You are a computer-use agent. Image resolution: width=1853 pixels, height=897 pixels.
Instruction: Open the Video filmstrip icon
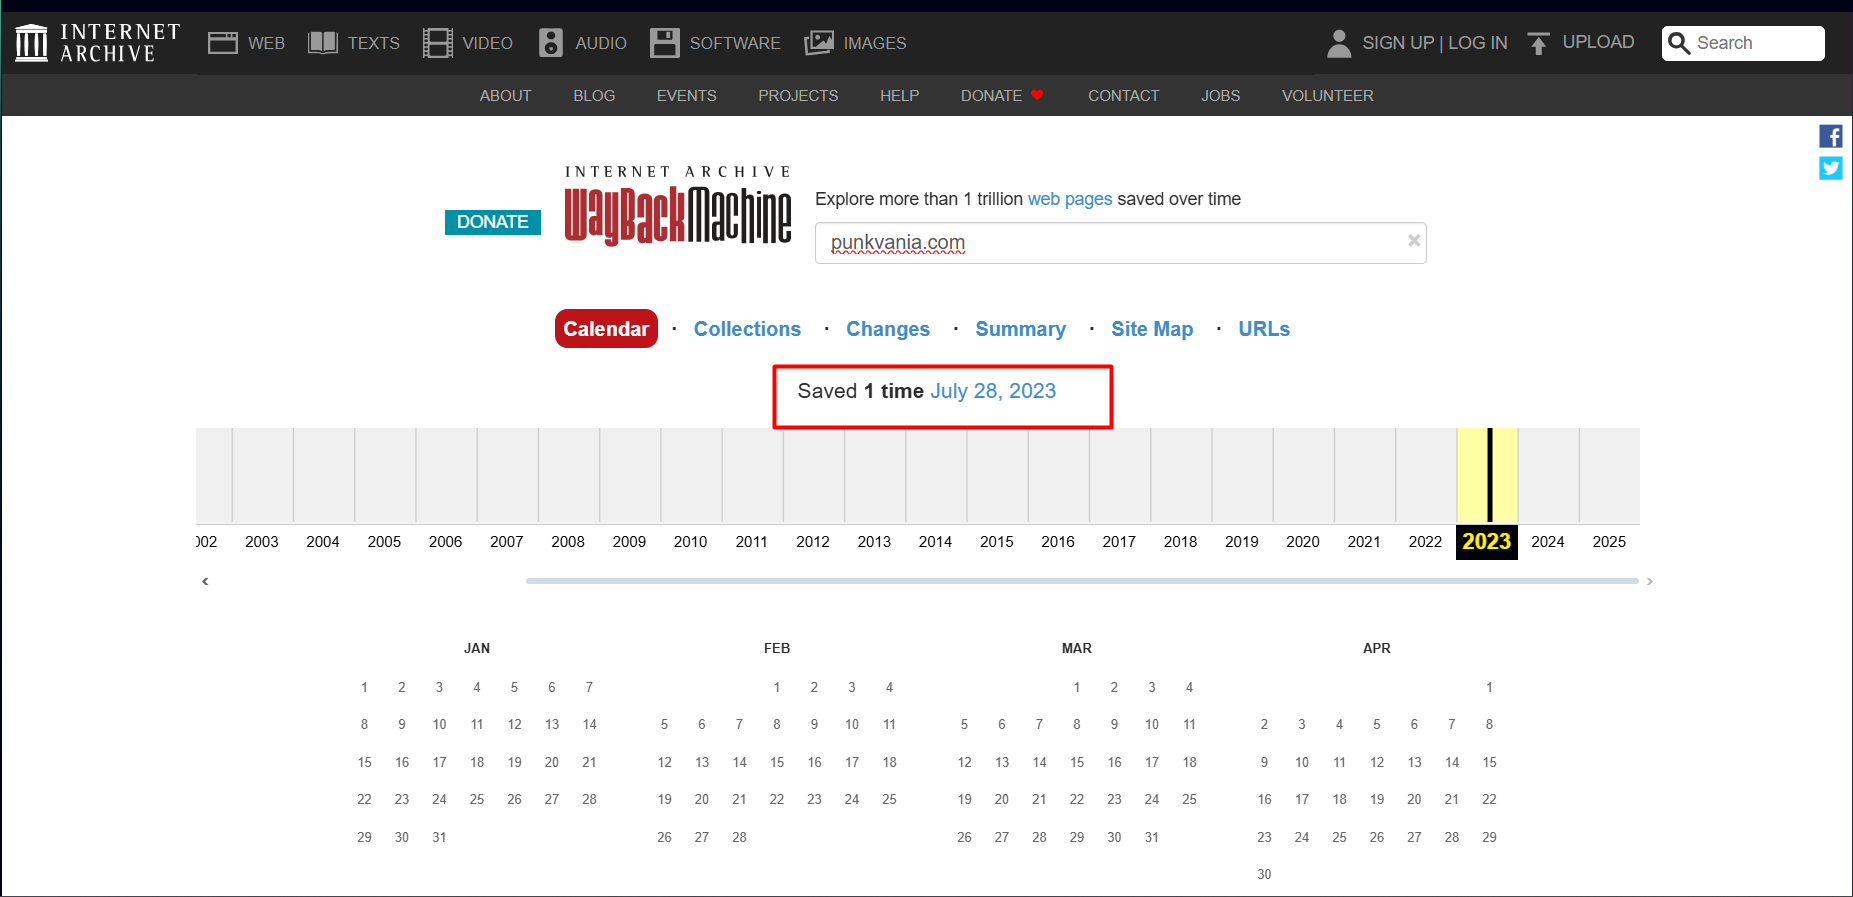pyautogui.click(x=437, y=43)
